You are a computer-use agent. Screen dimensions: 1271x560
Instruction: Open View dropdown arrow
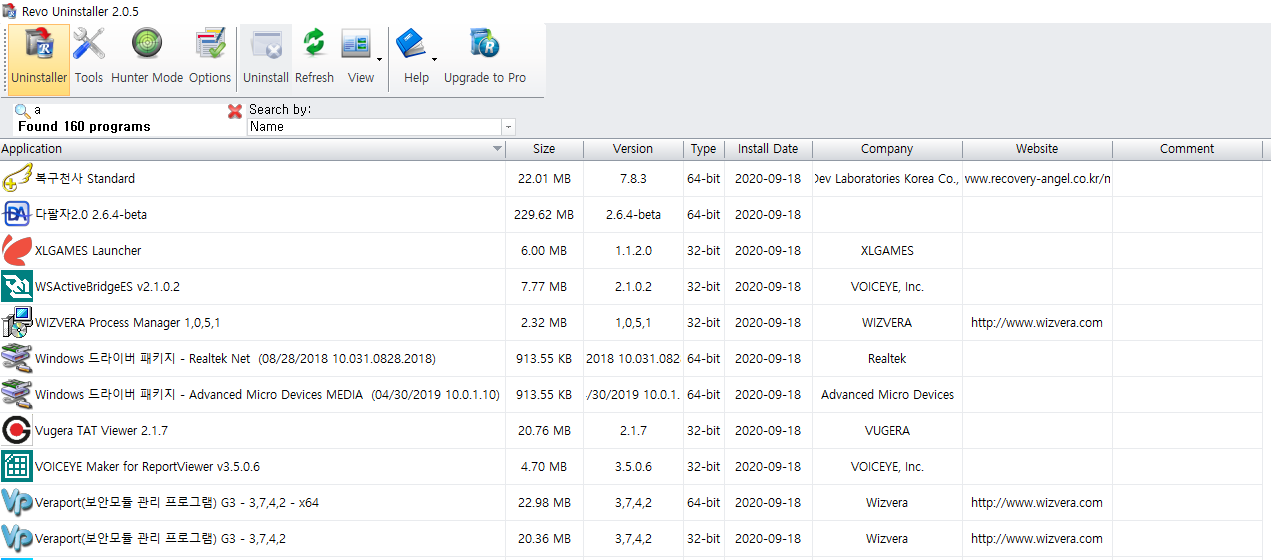click(x=379, y=59)
